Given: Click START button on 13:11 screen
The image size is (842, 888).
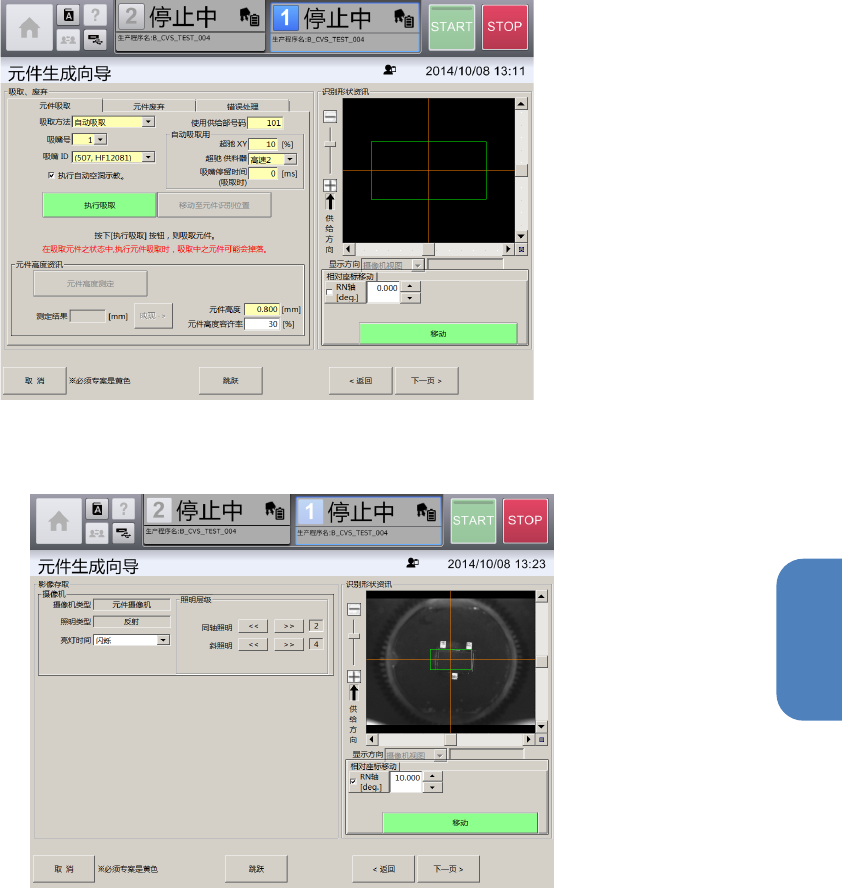Looking at the screenshot, I should coord(451,27).
